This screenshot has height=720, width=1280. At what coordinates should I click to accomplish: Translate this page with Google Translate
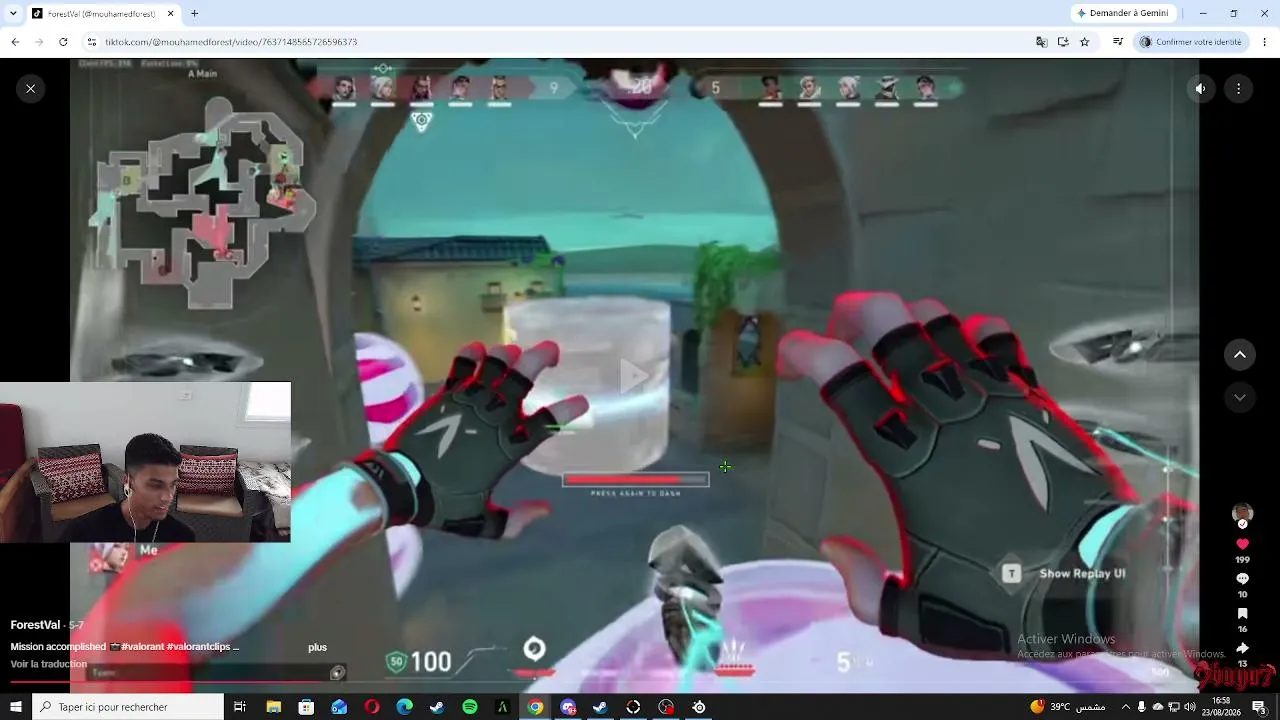click(x=1041, y=42)
